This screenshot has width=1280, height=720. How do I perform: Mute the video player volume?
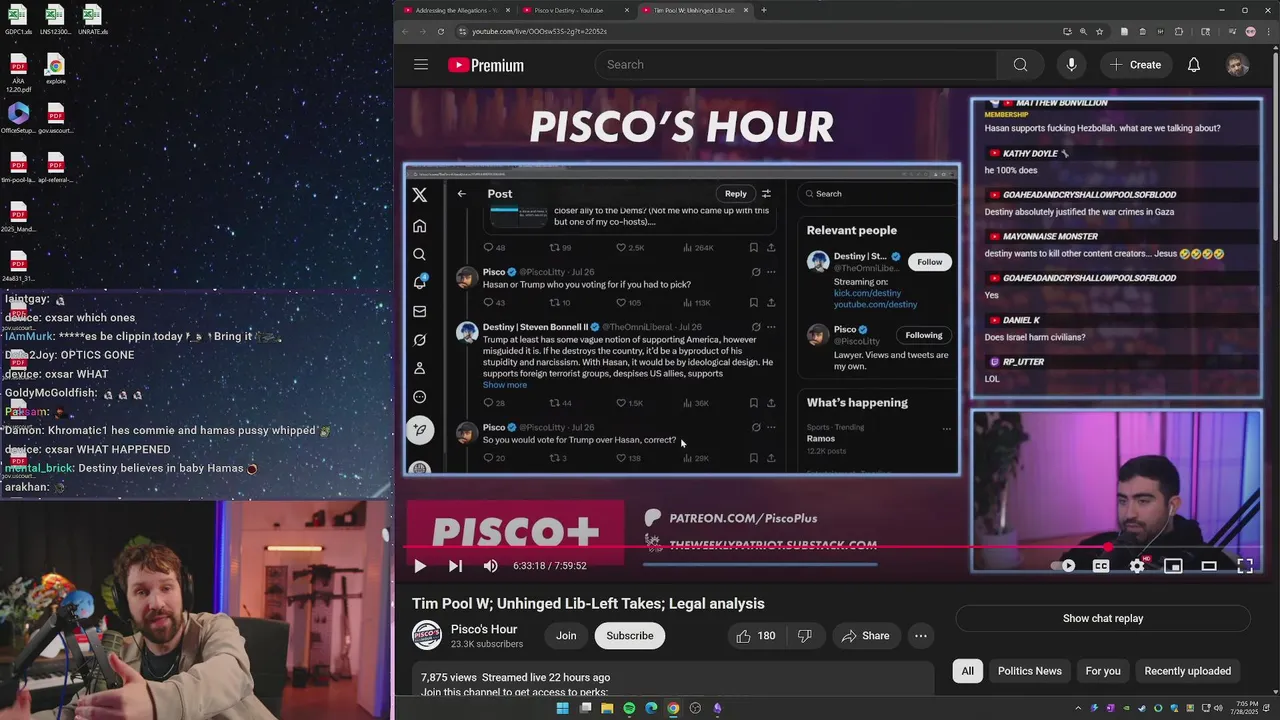coord(490,566)
